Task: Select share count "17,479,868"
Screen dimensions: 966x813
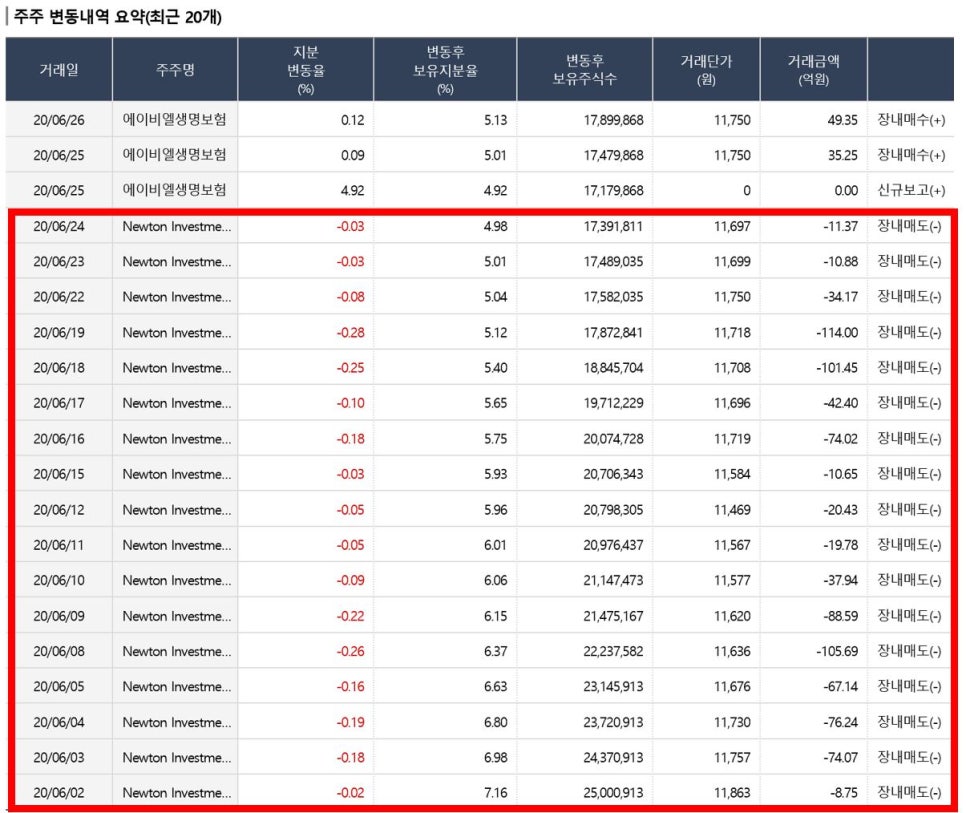Action: click(x=614, y=155)
